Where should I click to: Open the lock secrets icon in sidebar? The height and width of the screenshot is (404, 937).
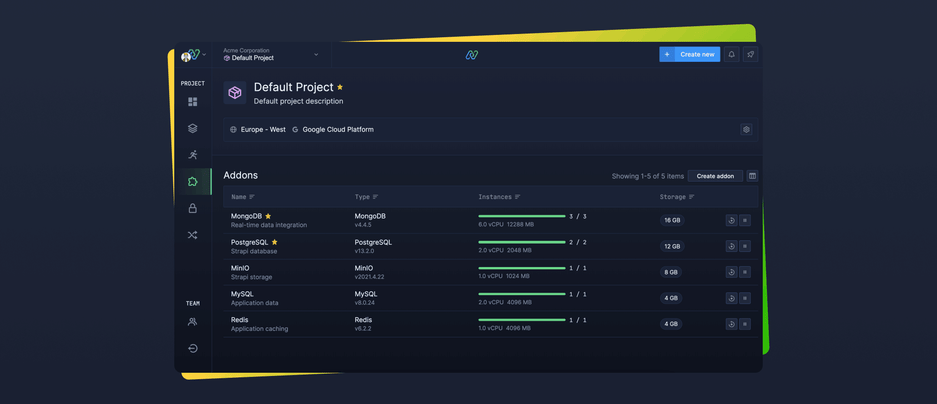pos(192,208)
